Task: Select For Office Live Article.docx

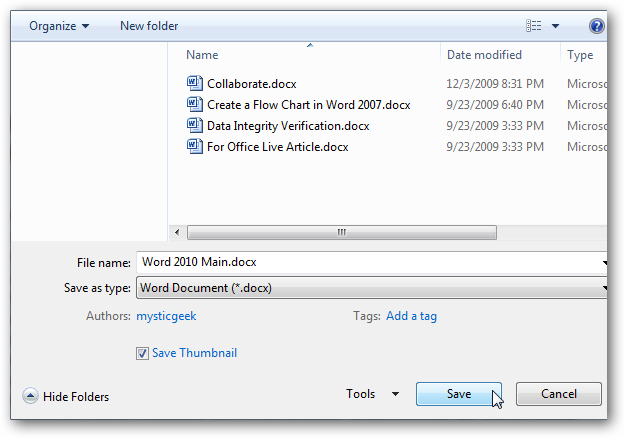Action: tap(277, 147)
